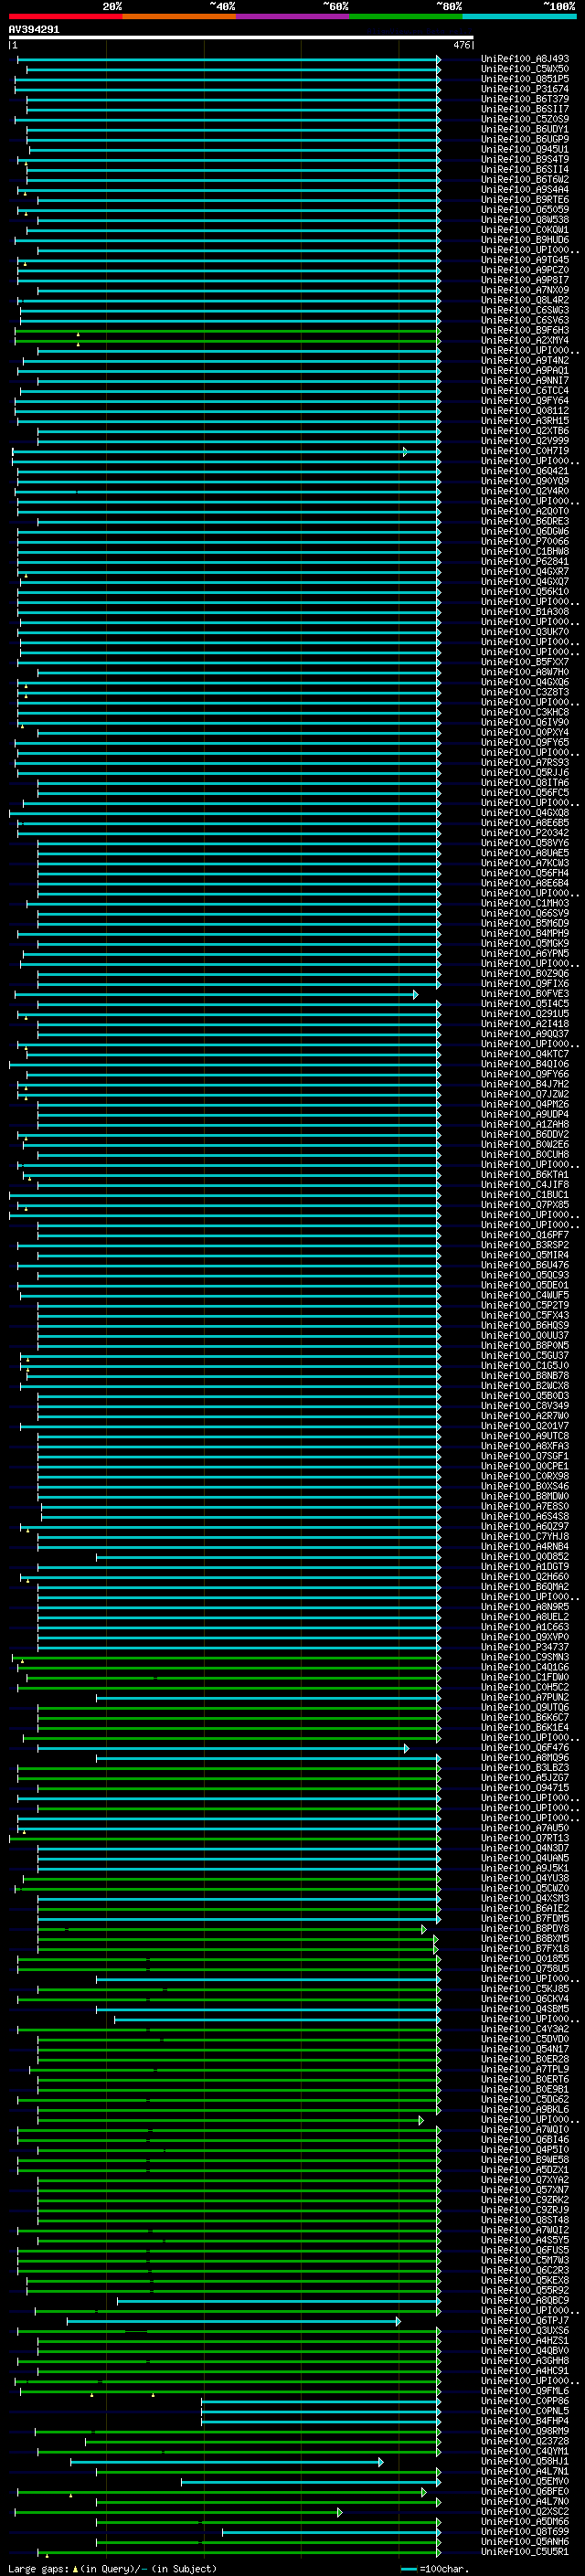Screen dimensions: 585x2576
Task: Click the white query sequence bar
Action: [x=241, y=37]
